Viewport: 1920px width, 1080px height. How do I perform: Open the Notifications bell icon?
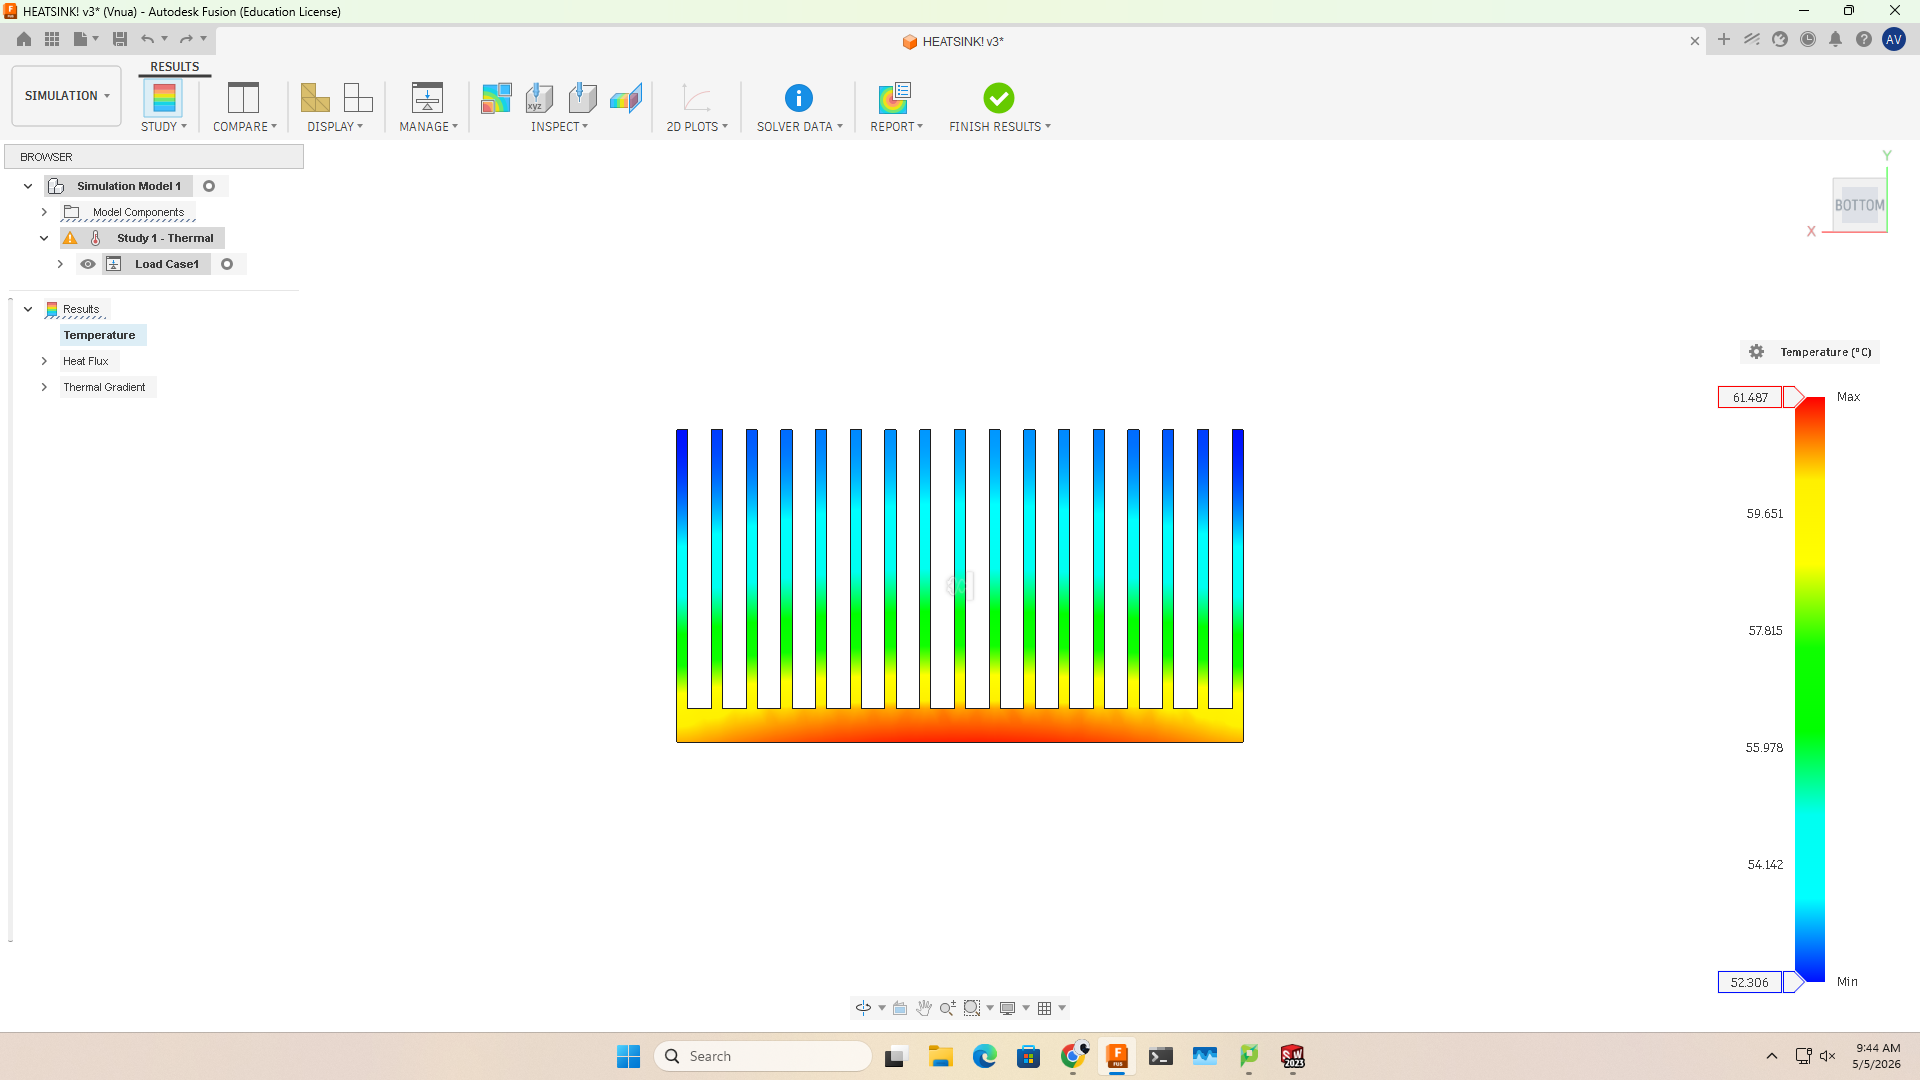click(1836, 40)
